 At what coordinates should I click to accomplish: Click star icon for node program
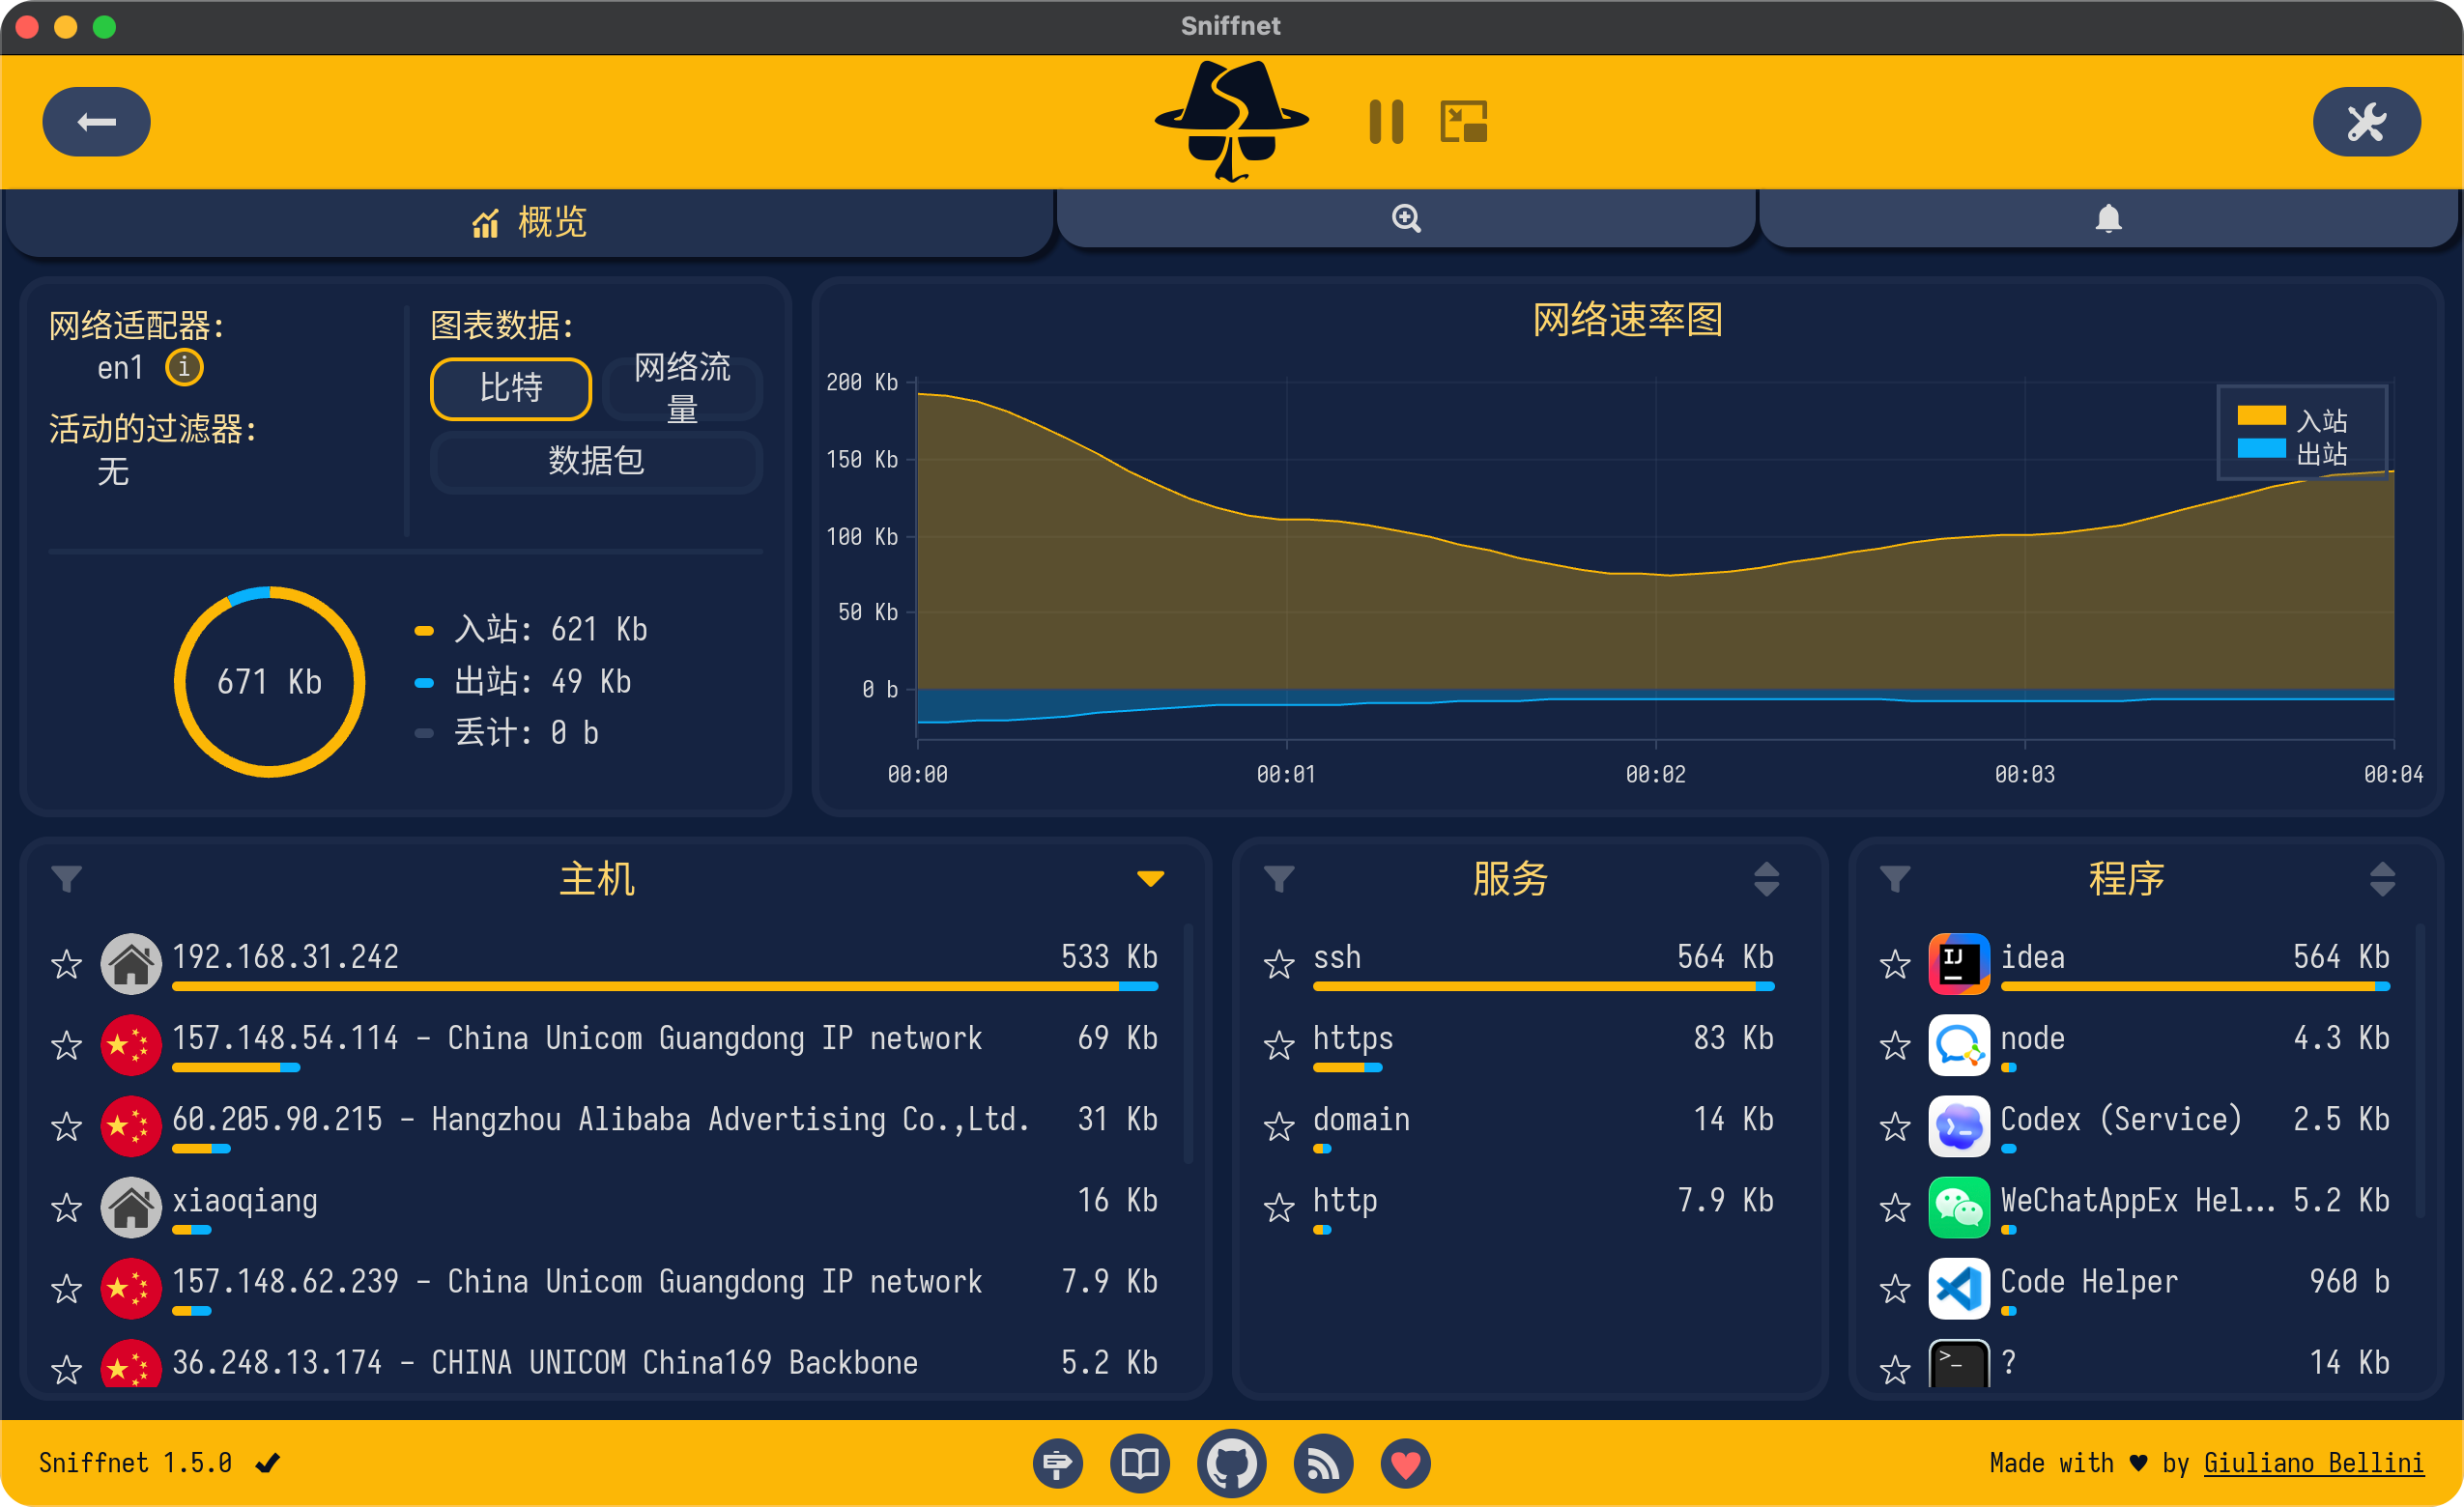[x=1895, y=1045]
